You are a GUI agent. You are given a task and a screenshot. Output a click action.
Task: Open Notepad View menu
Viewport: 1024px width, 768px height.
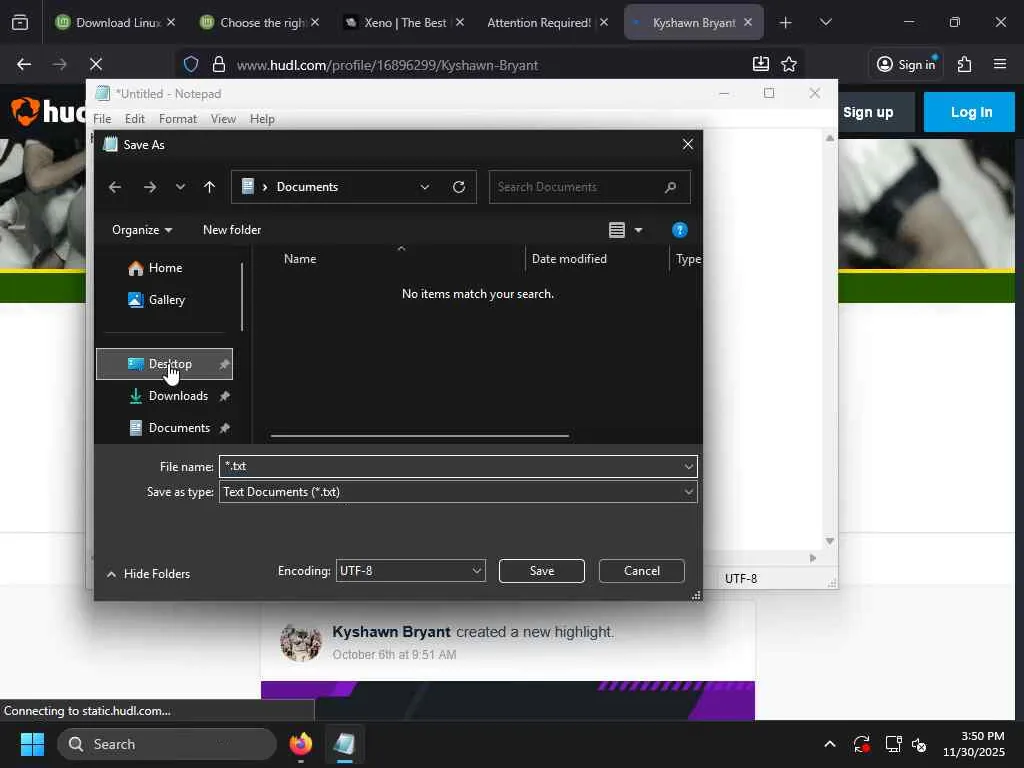(223, 119)
